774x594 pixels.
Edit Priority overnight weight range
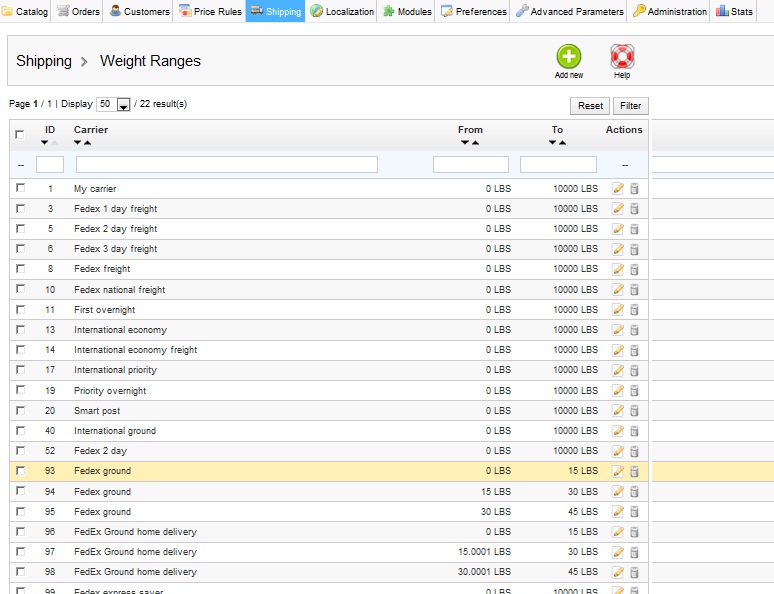tap(618, 391)
